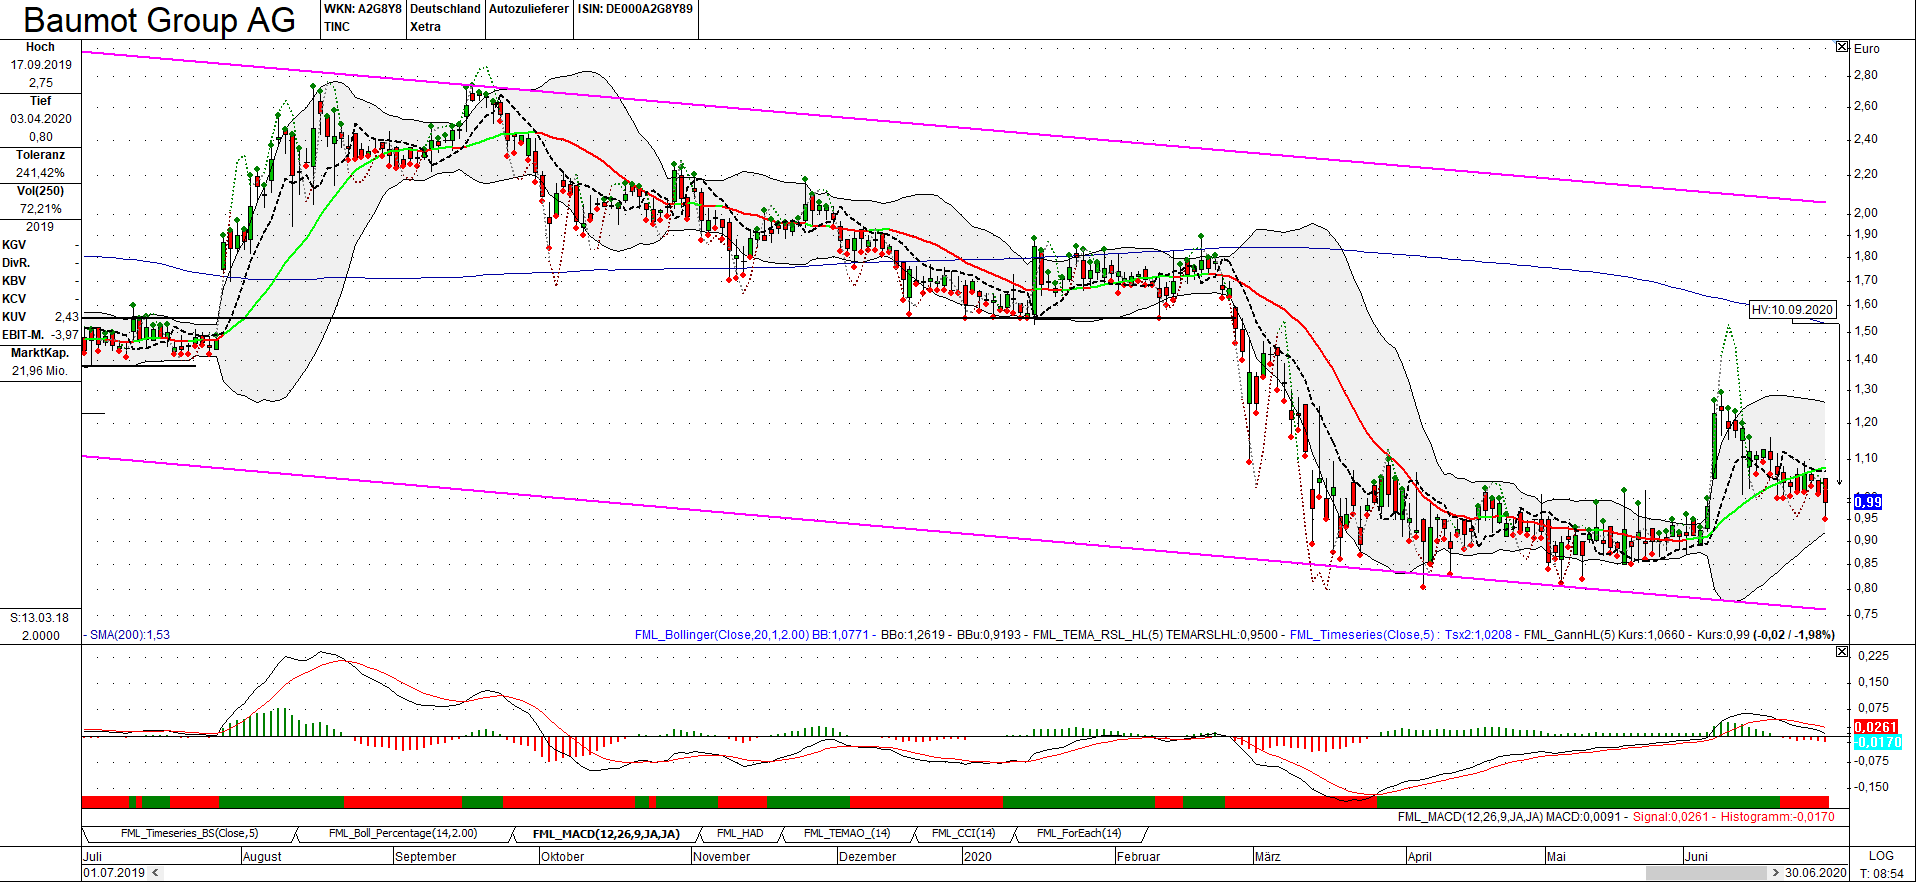Select the FML_ForEach(14) tab
This screenshot has width=1916, height=882.
(1079, 834)
